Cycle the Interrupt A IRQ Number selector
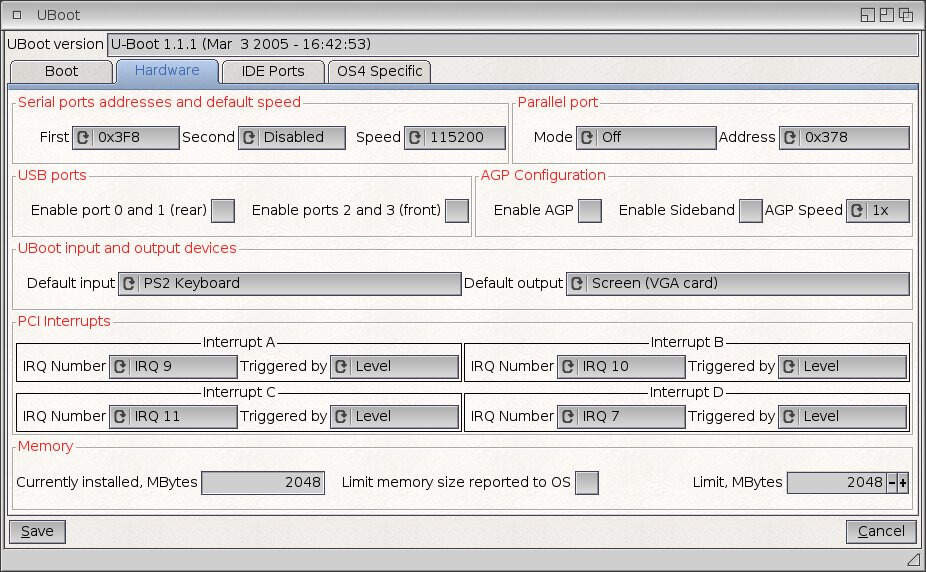This screenshot has width=926, height=572. click(173, 367)
